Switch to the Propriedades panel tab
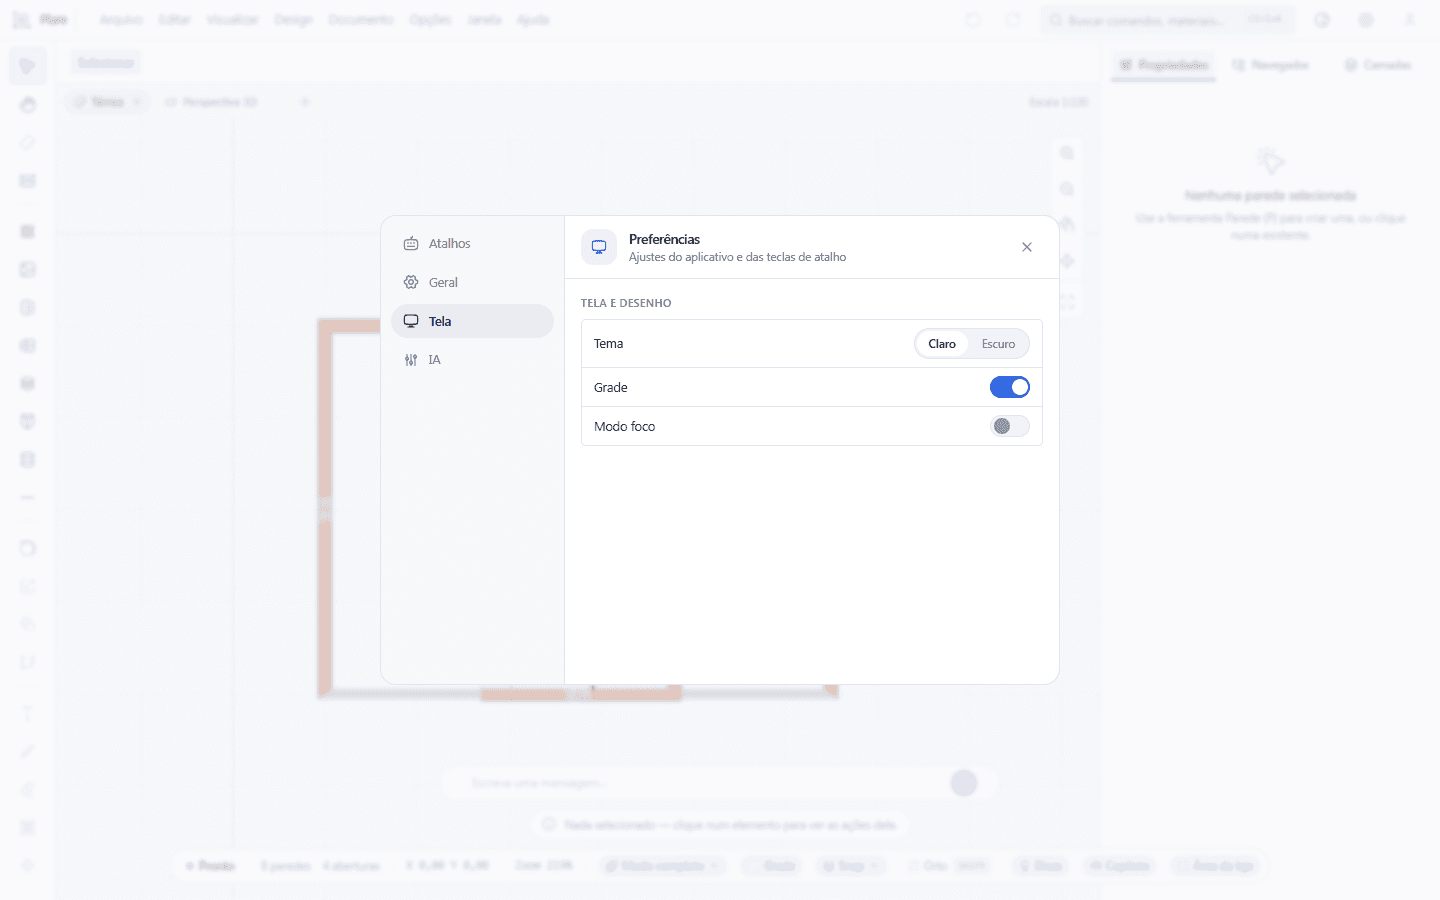 (x=1163, y=65)
